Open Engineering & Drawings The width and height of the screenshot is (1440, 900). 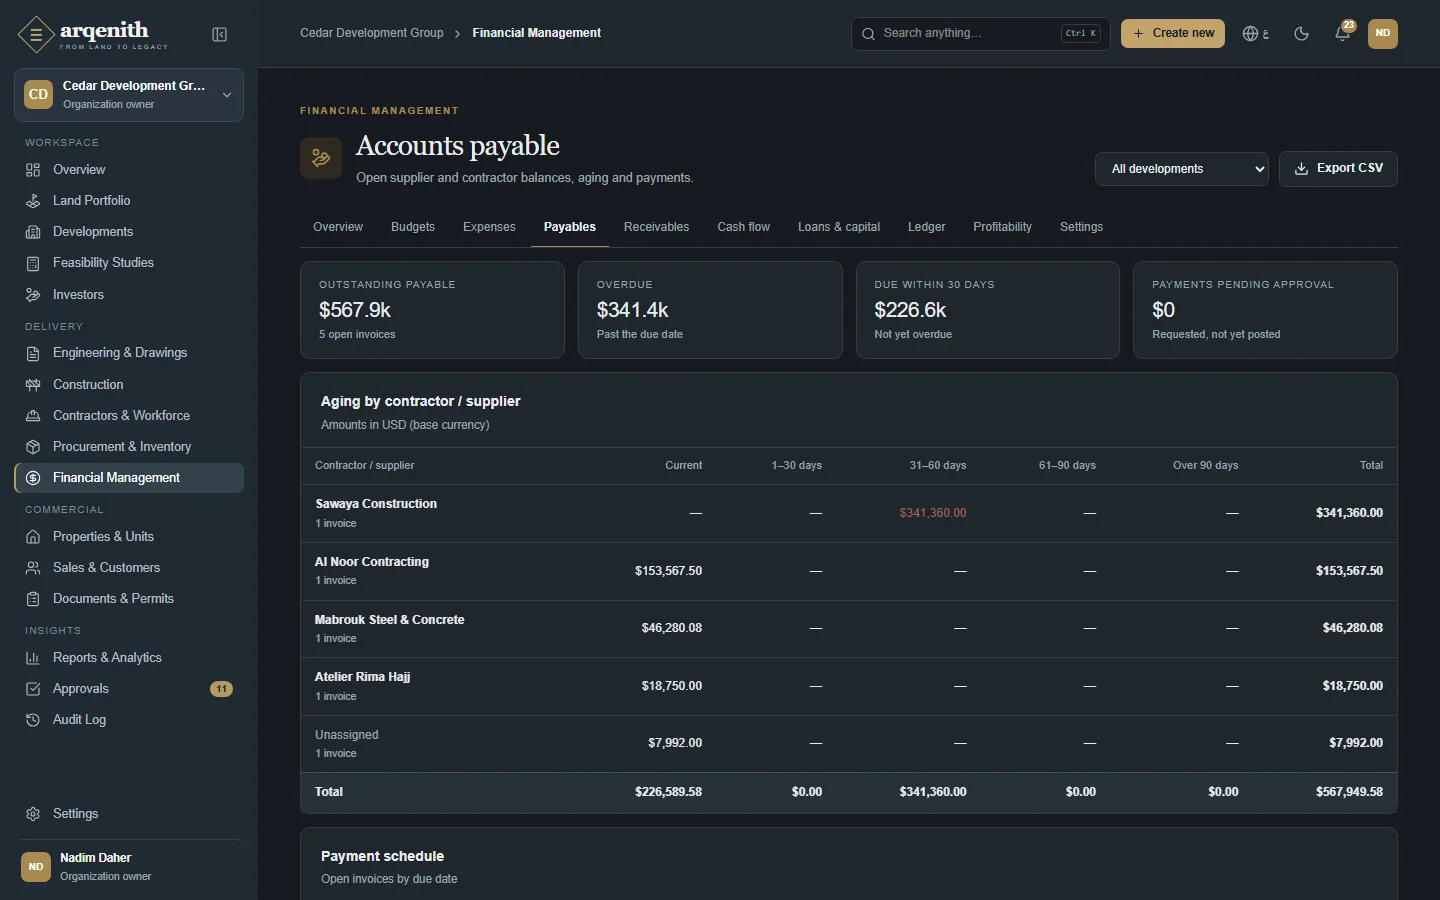point(129,353)
